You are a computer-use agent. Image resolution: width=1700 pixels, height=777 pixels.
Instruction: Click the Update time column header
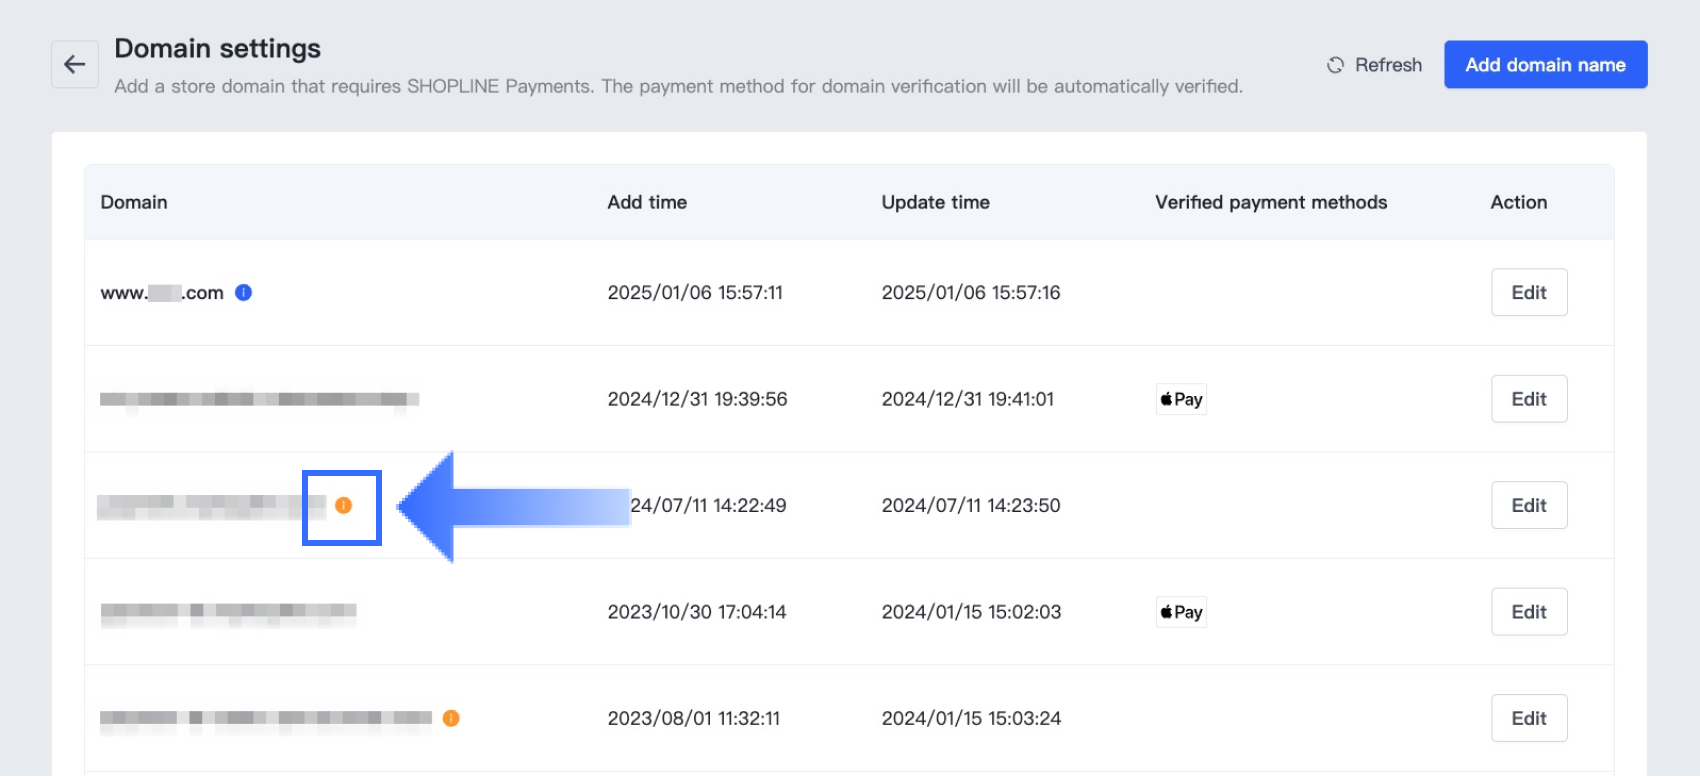tap(935, 202)
